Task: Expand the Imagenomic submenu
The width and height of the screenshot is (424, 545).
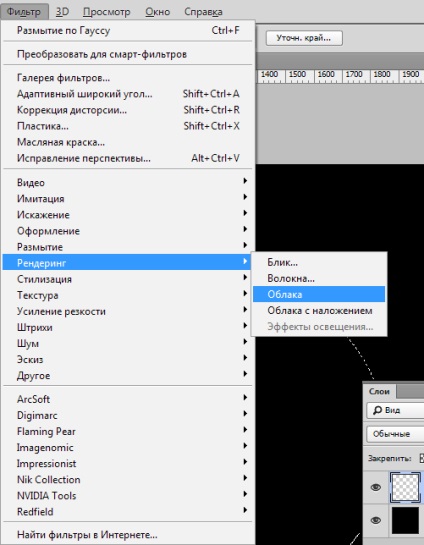Action: 128,447
